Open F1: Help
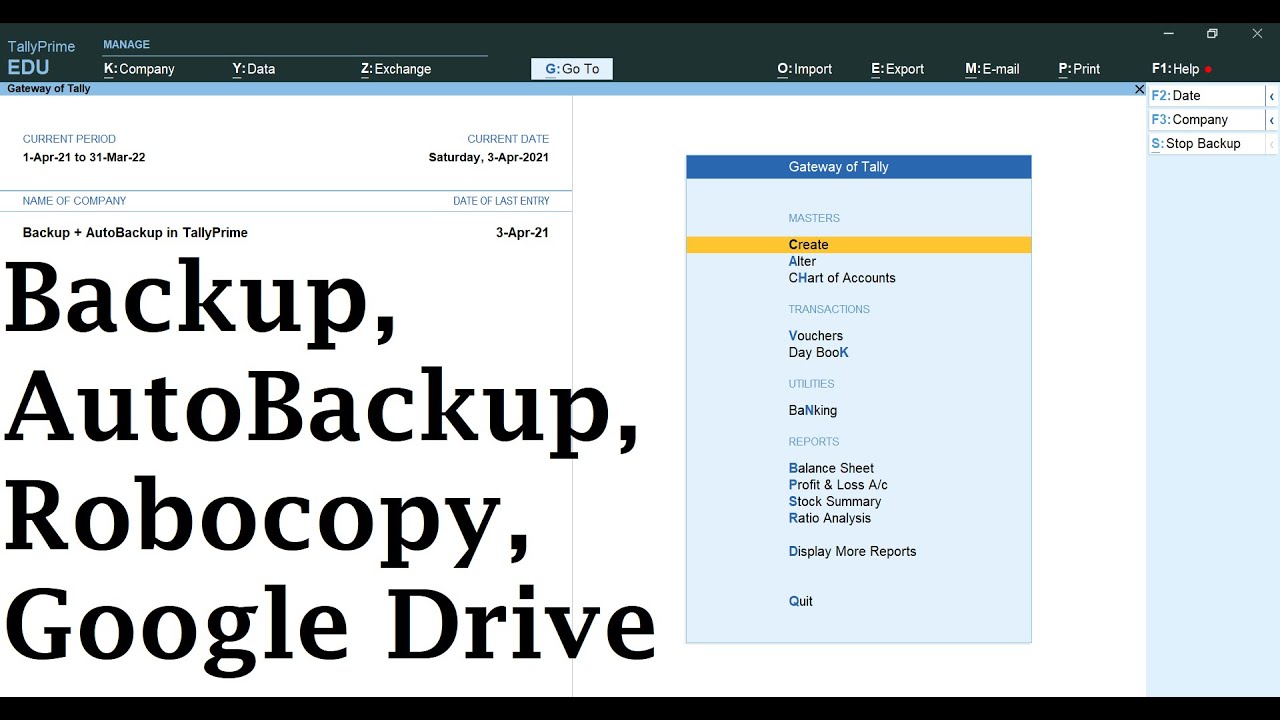 pyautogui.click(x=1176, y=69)
